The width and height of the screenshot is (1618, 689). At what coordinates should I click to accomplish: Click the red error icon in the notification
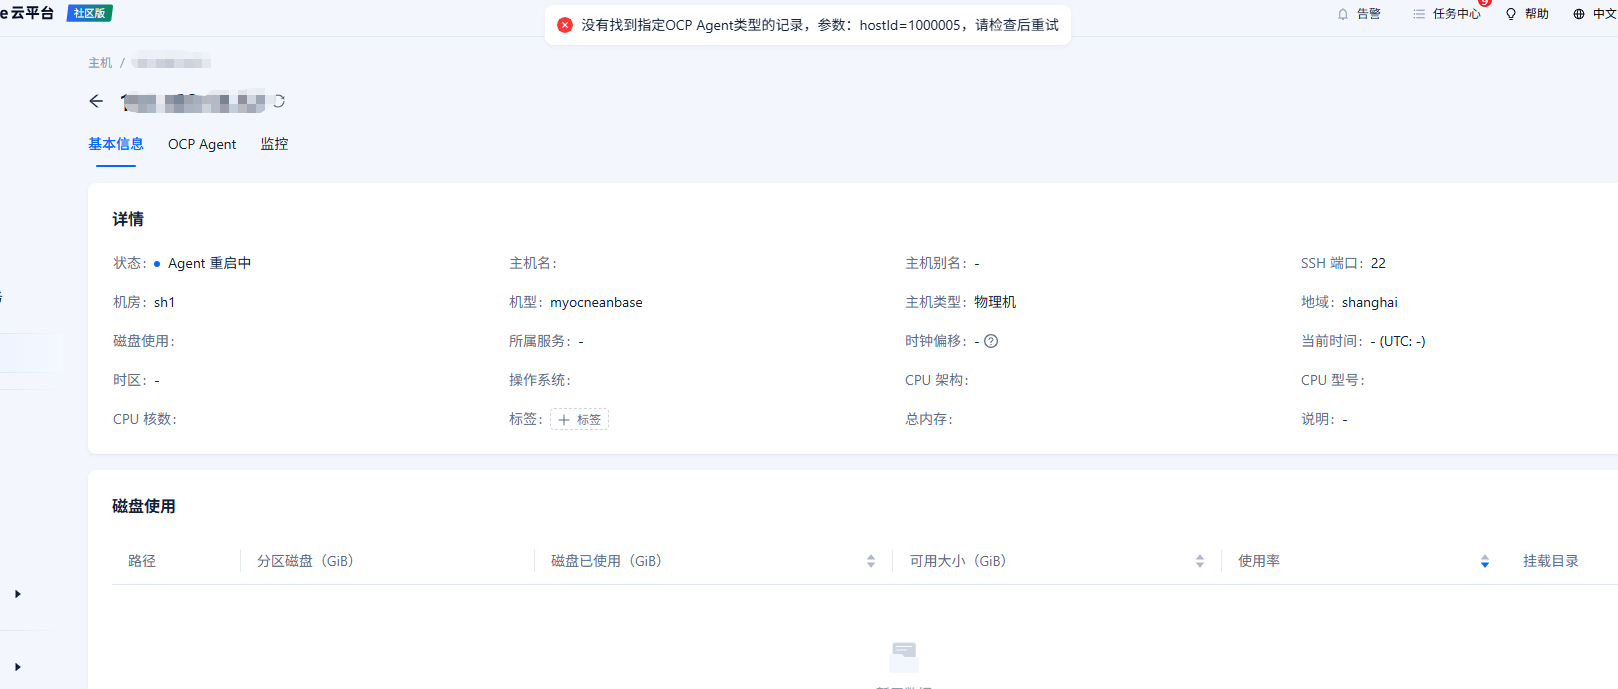click(x=565, y=25)
